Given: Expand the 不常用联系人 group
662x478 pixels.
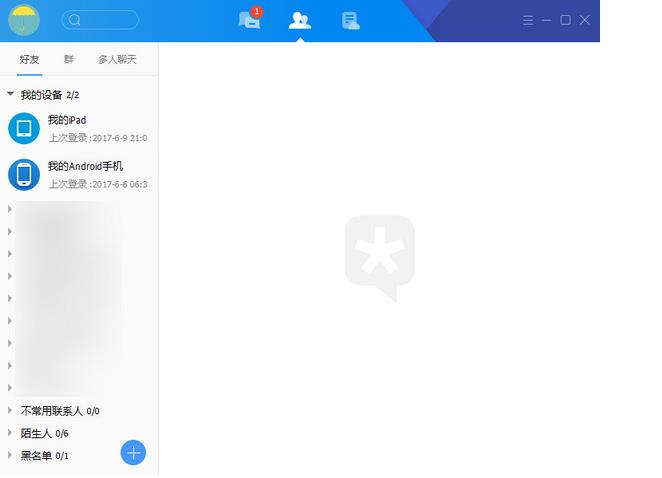Looking at the screenshot, I should click(11, 410).
